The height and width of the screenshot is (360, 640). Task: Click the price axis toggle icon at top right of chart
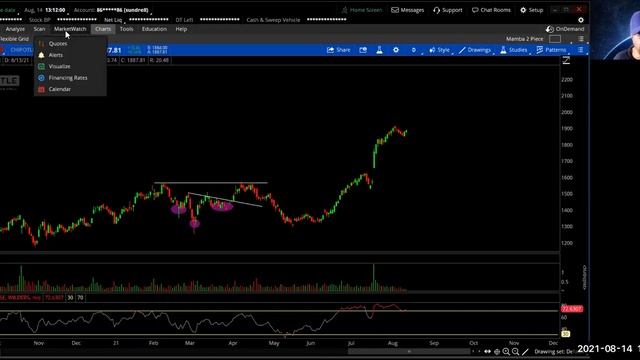point(566,60)
